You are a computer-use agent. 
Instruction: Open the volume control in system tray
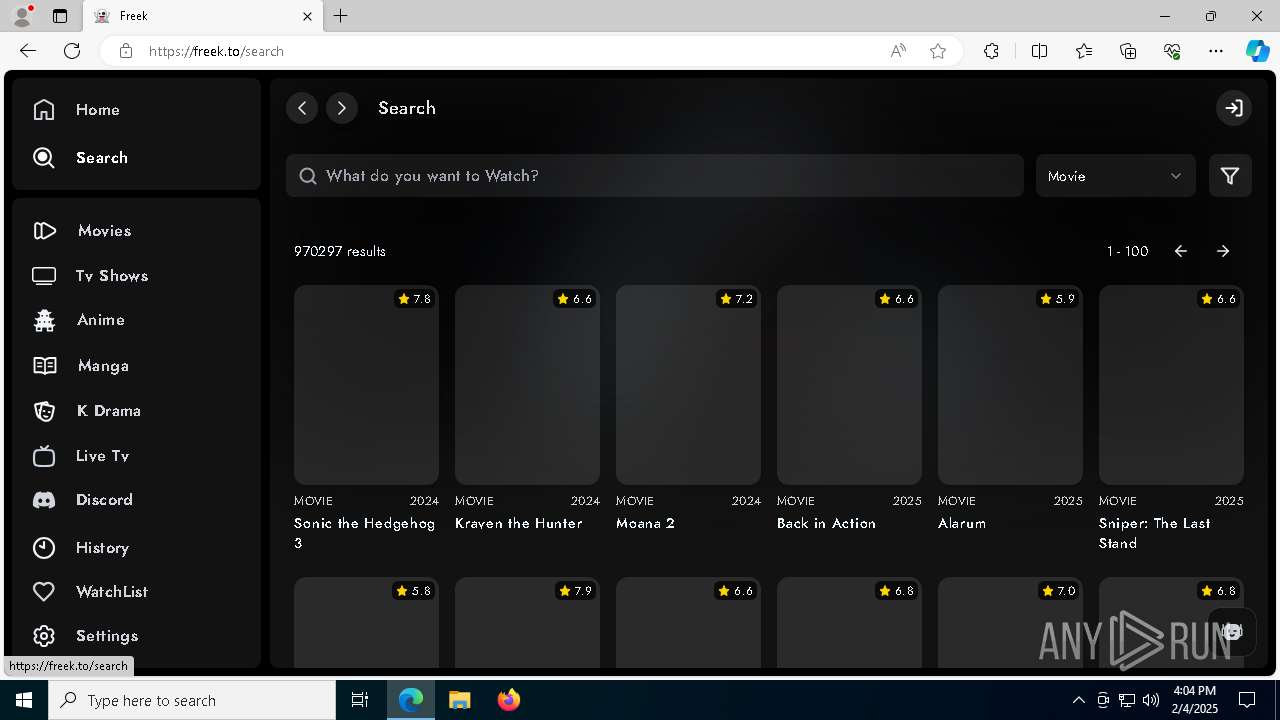(1150, 700)
